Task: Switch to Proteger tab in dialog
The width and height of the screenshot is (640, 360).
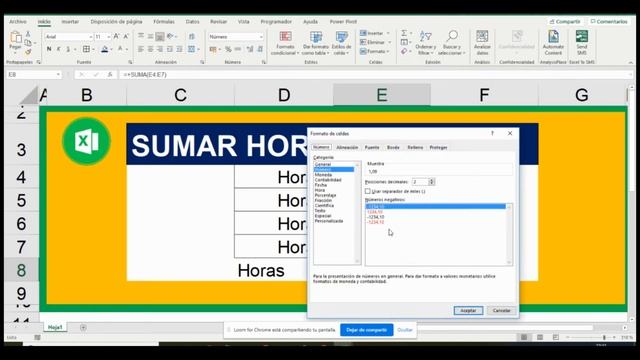Action: [x=438, y=147]
